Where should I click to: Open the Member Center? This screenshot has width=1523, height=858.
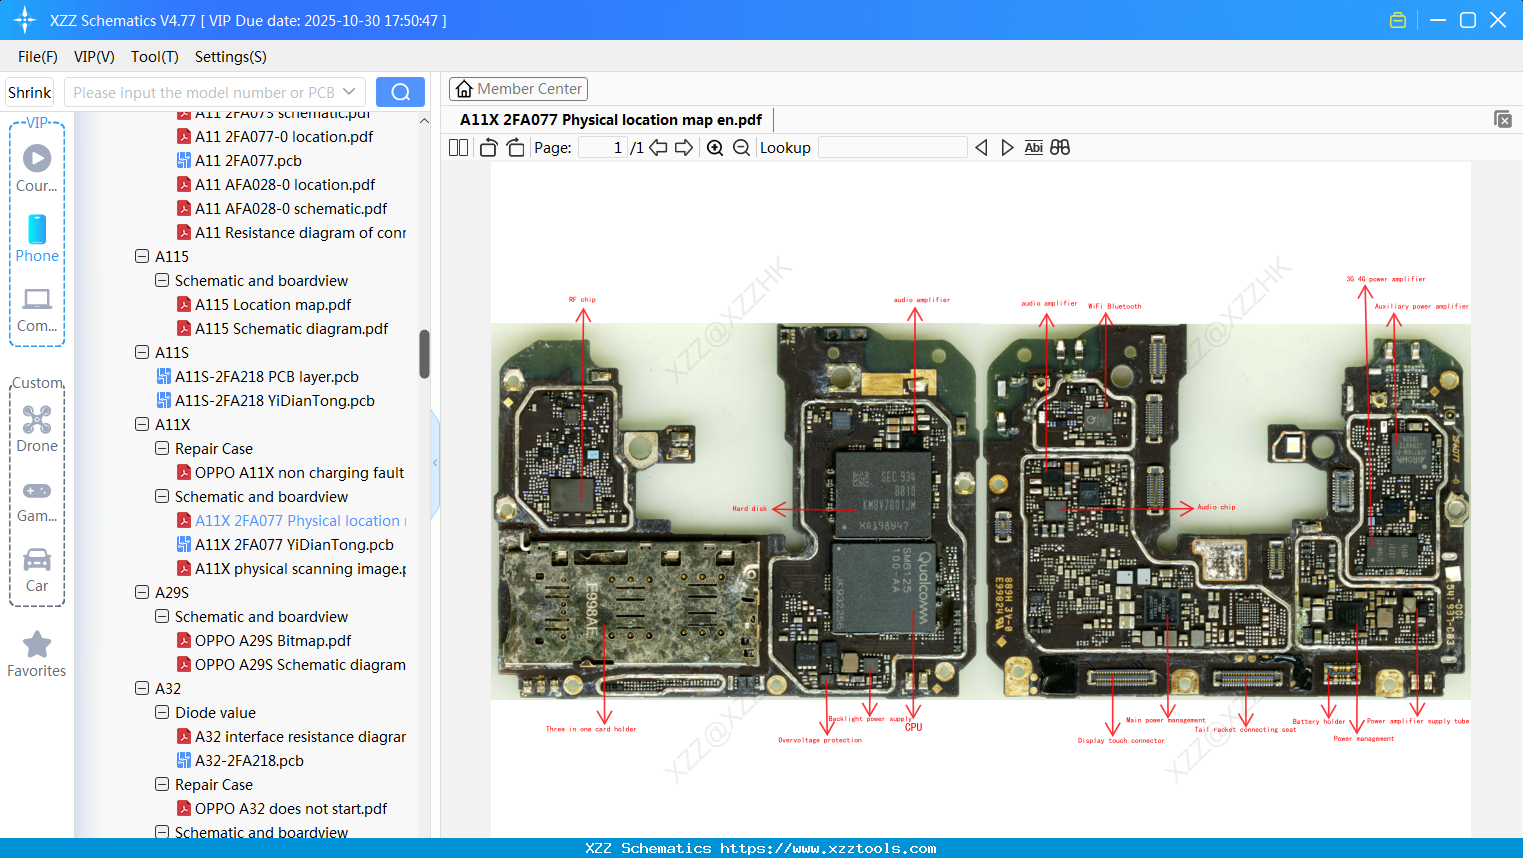click(x=518, y=89)
